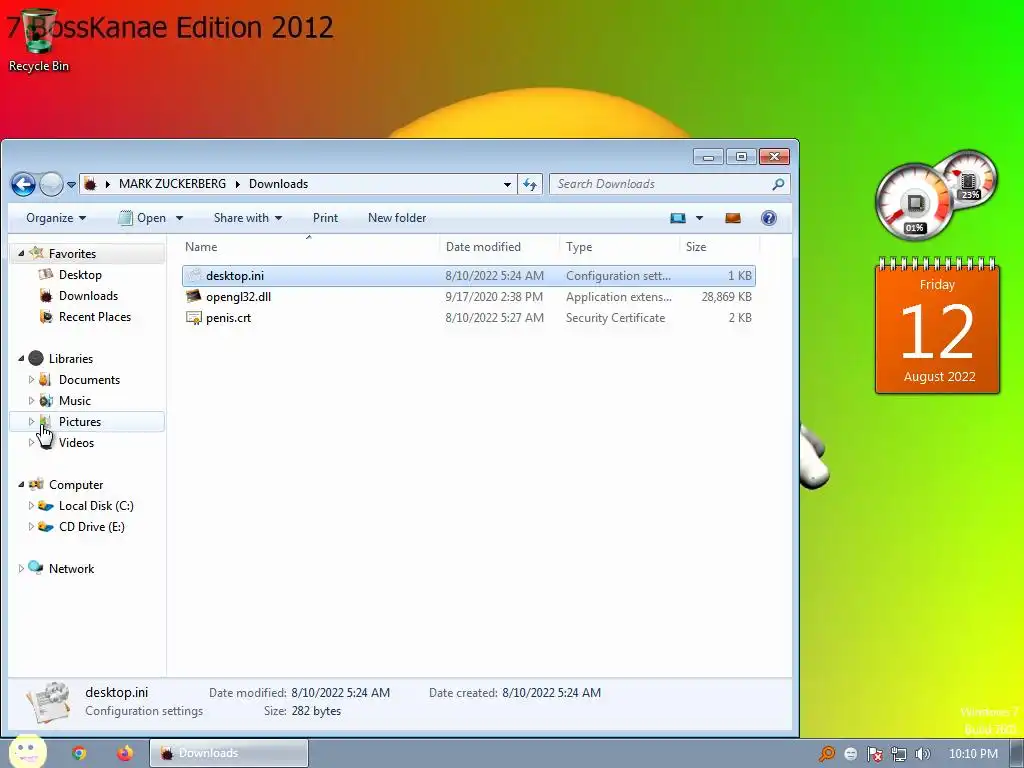The image size is (1024, 768).
Task: Click the Network icon in sidebar
Action: coord(36,568)
